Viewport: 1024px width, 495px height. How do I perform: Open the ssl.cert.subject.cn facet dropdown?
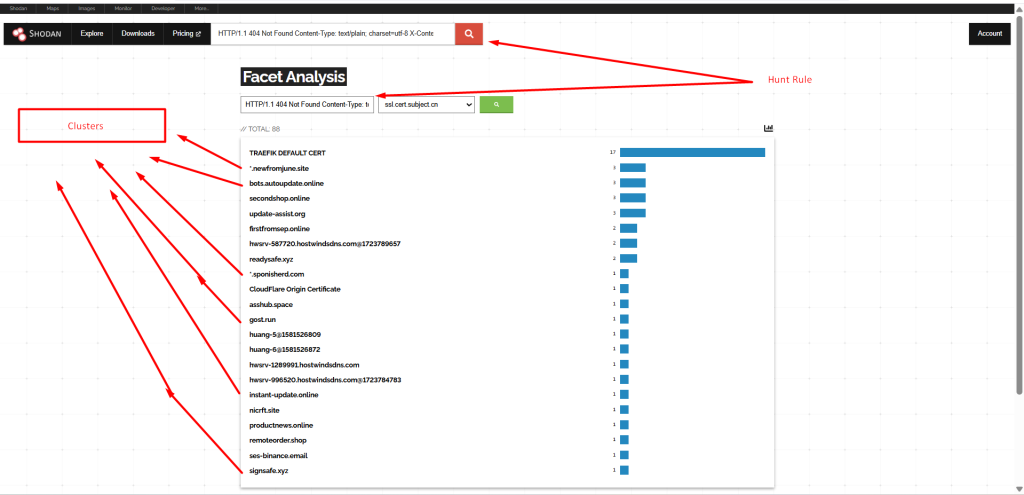click(426, 104)
